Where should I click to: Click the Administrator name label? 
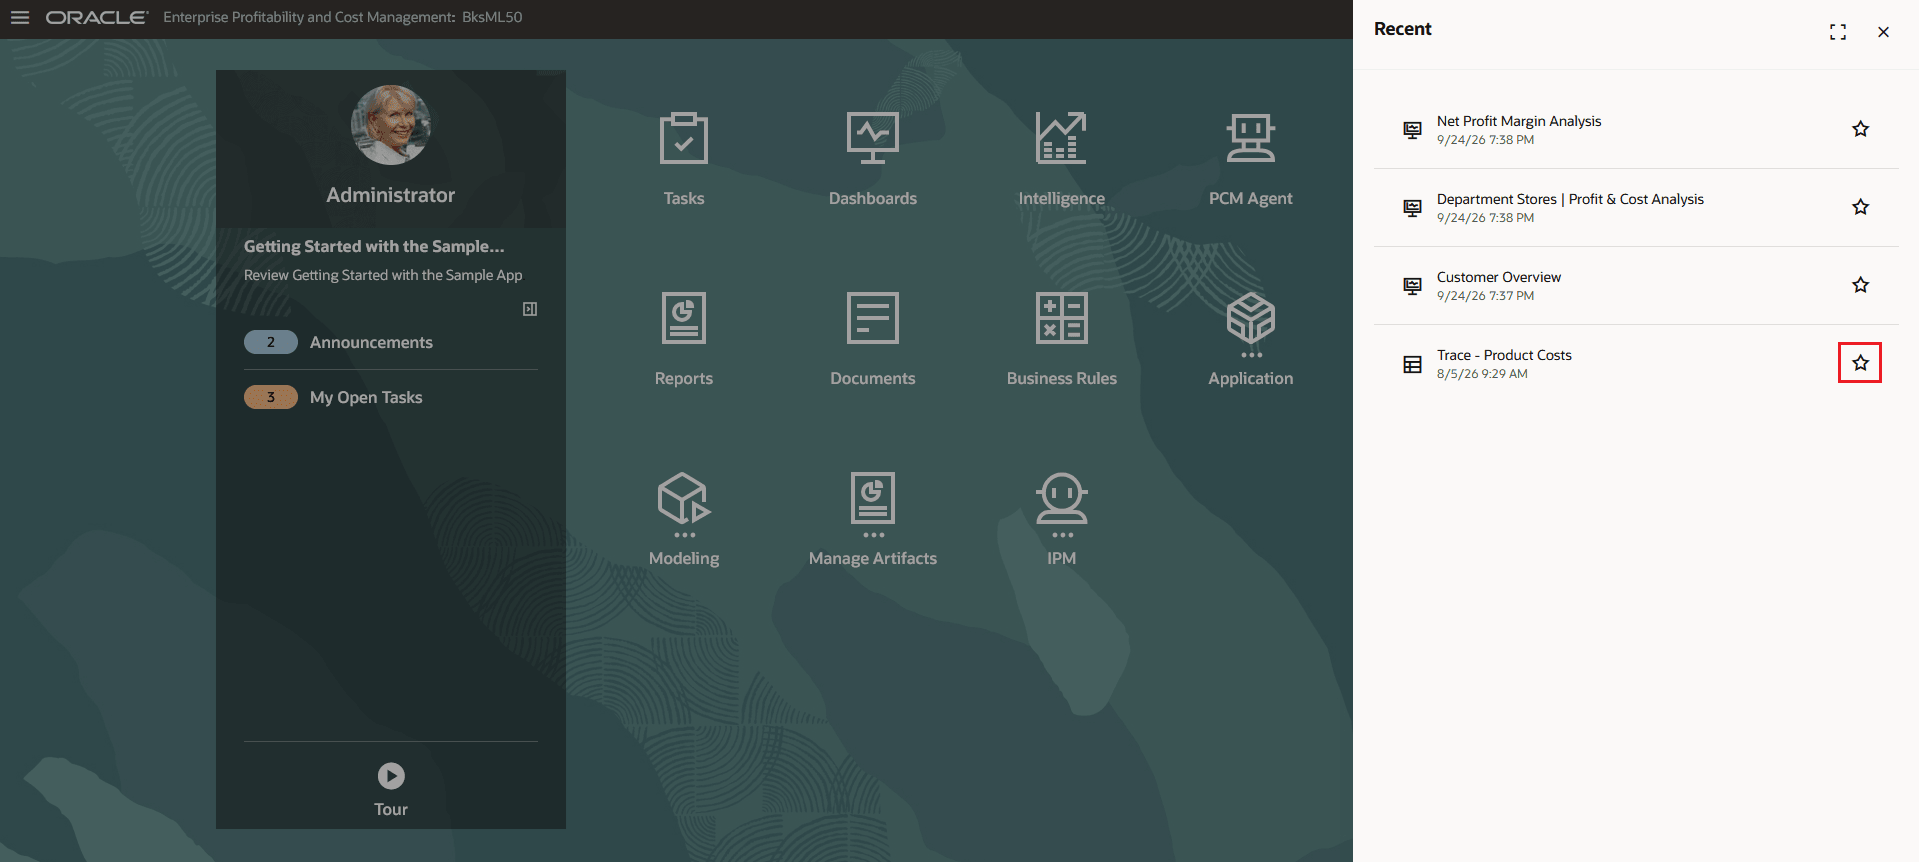click(391, 195)
